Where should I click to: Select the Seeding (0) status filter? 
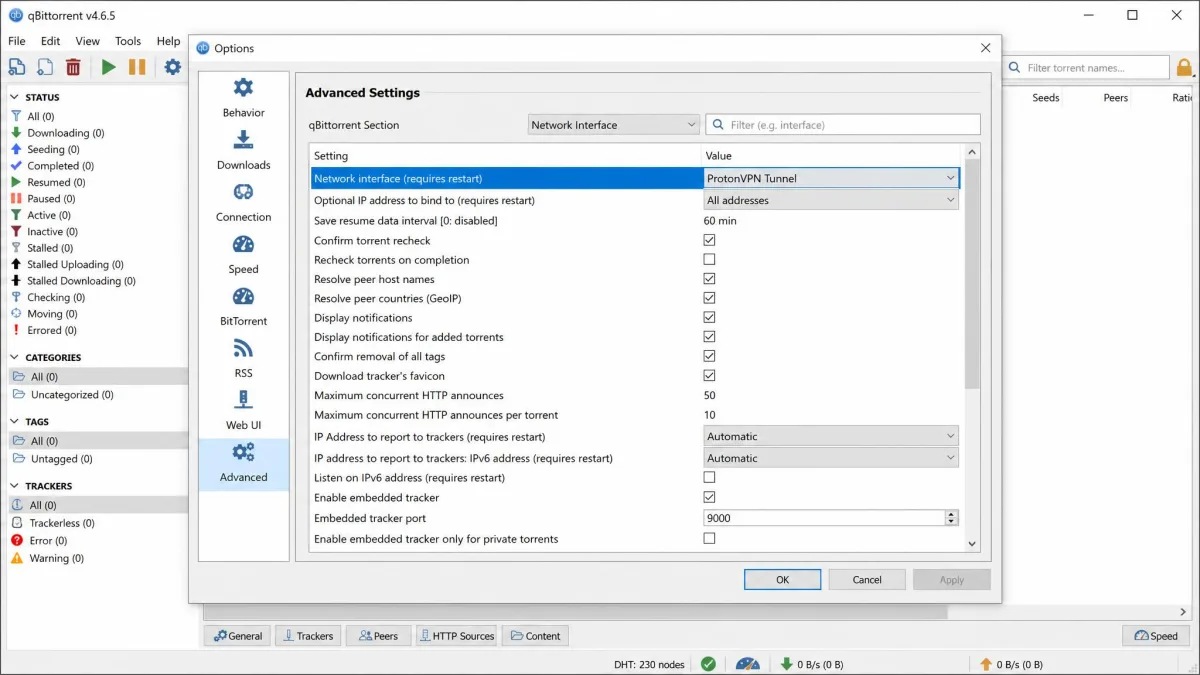tap(51, 149)
